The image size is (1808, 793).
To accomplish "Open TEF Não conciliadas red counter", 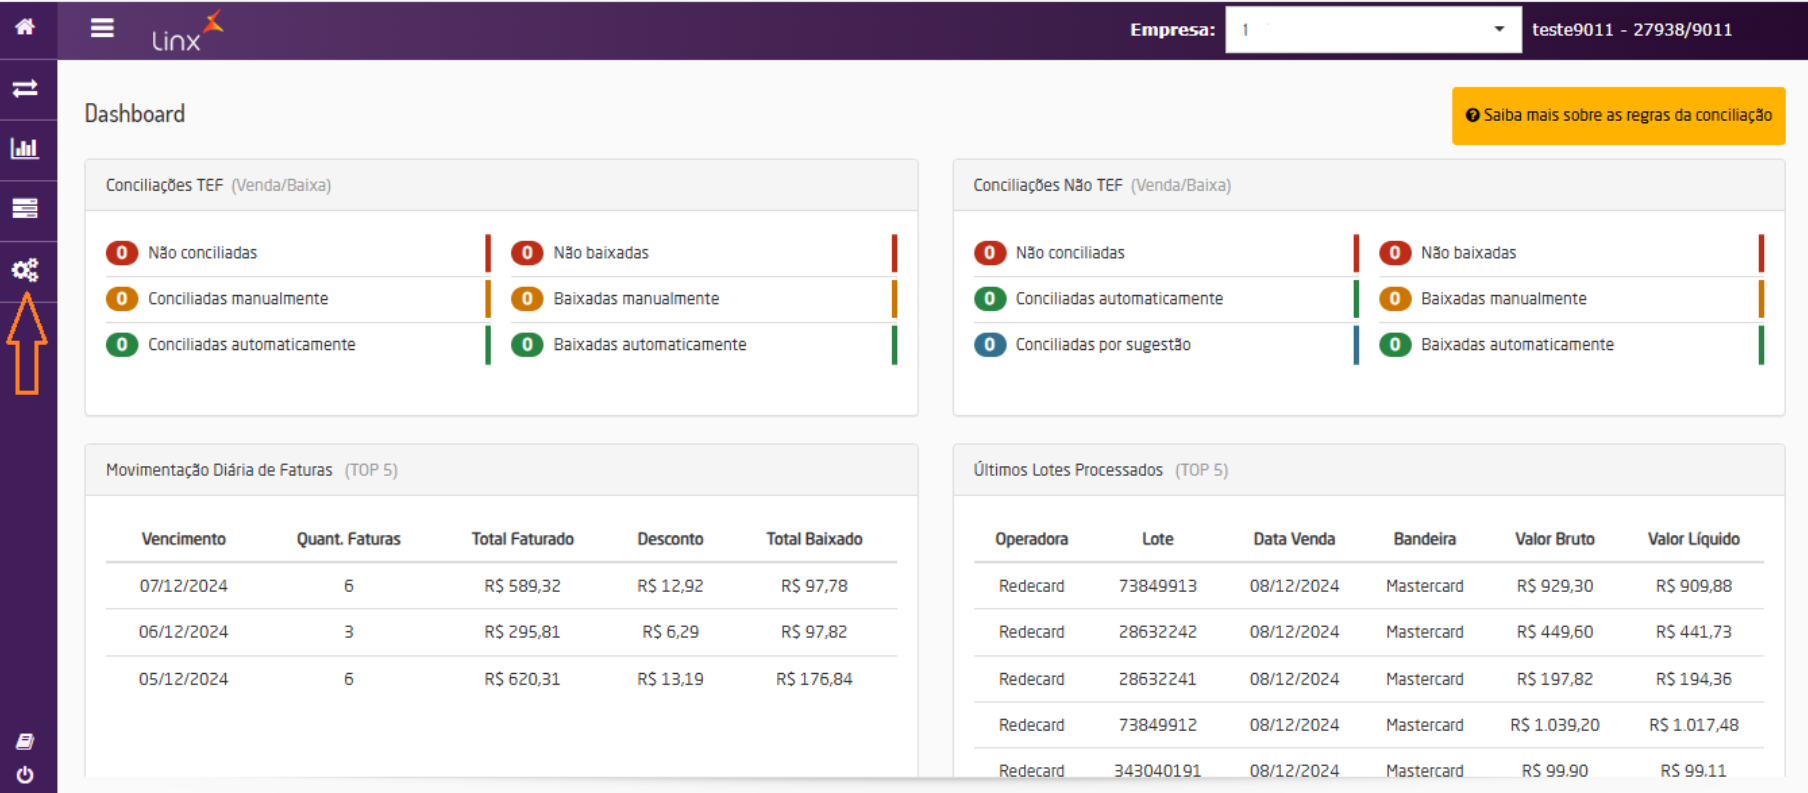I will point(122,253).
